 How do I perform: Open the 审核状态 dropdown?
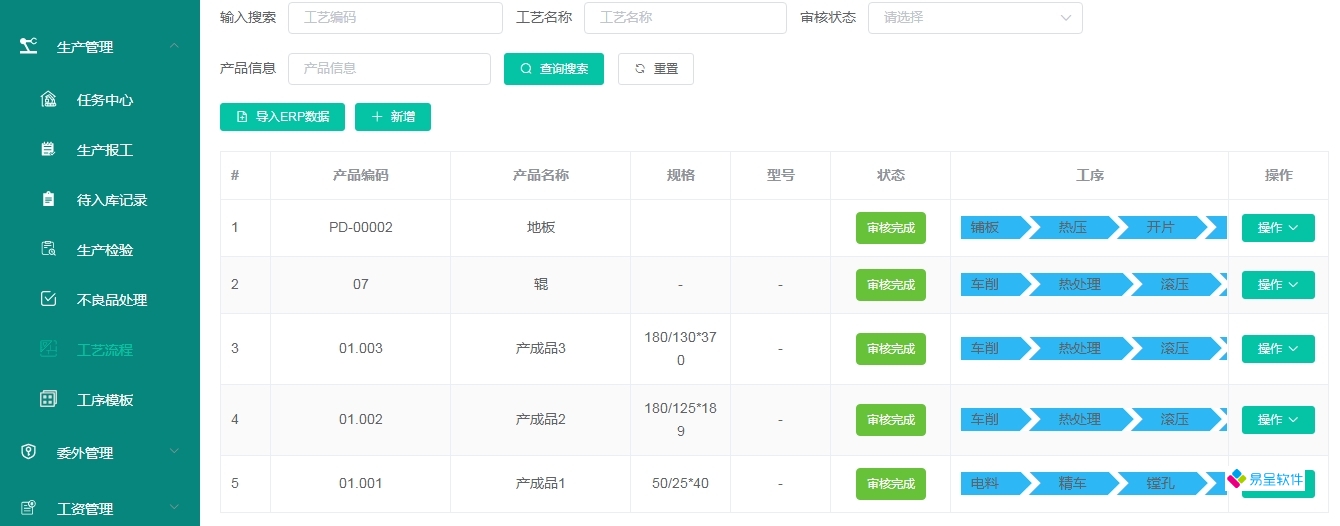(976, 18)
